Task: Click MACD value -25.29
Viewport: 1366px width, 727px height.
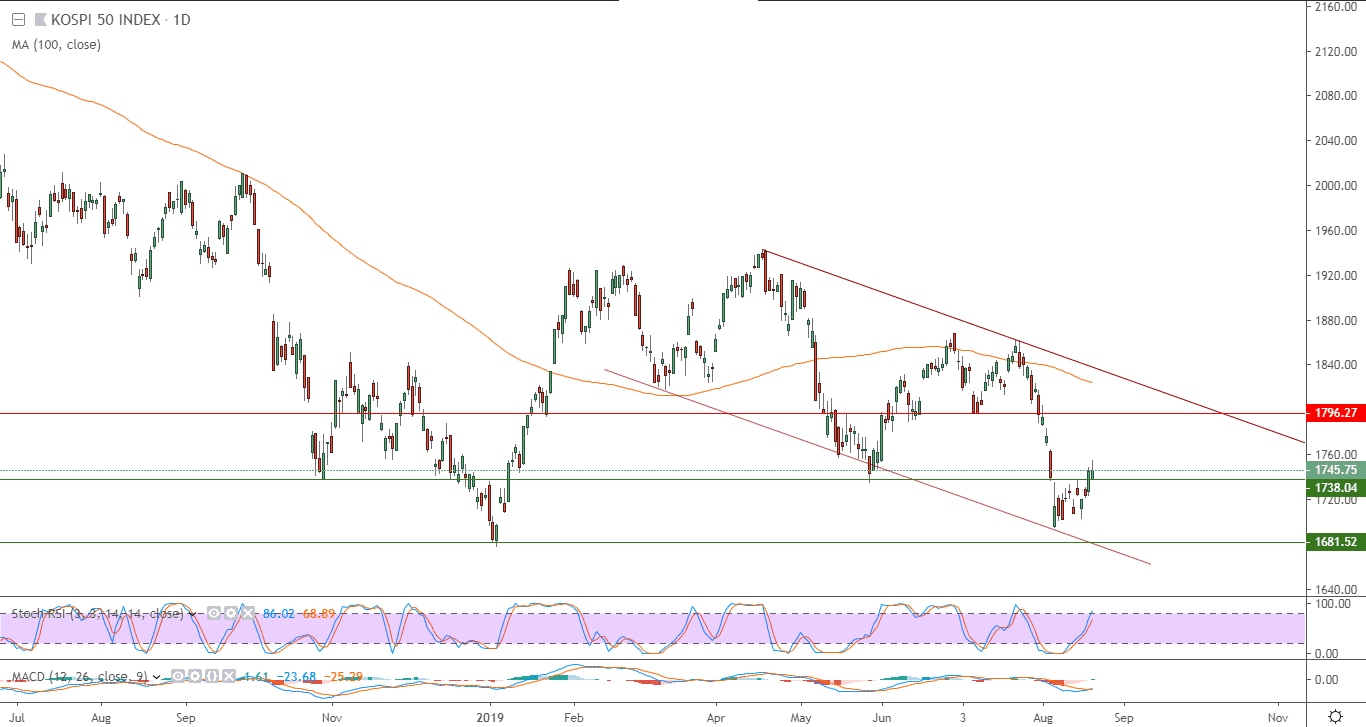Action: click(x=343, y=677)
